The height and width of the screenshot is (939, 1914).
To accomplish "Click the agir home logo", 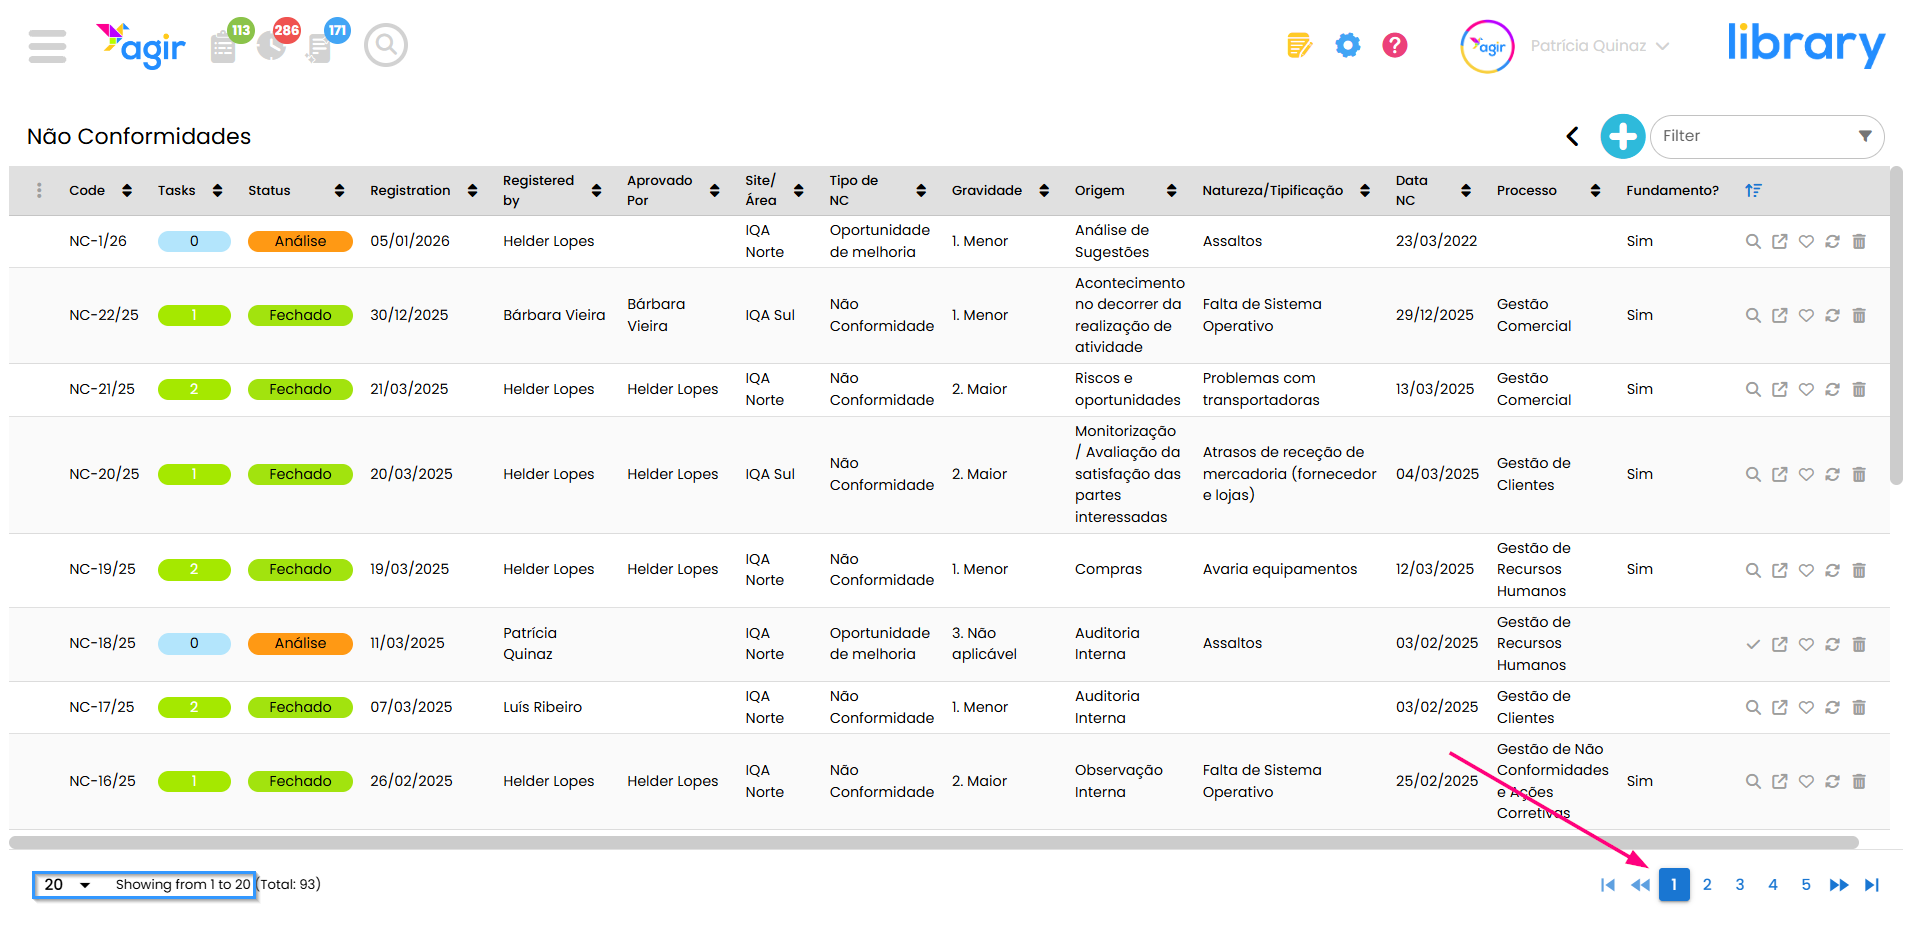I will click(x=141, y=45).
